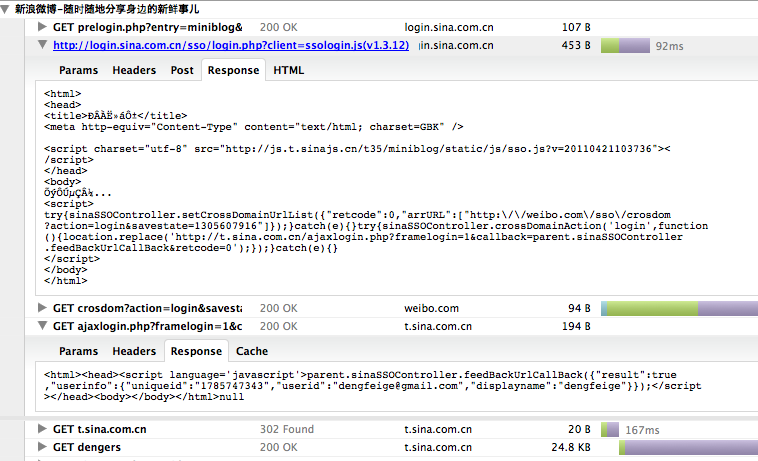Screen dimensions: 758x461
Task: Select Response tab under ajaxlogin.php request
Action: point(196,351)
